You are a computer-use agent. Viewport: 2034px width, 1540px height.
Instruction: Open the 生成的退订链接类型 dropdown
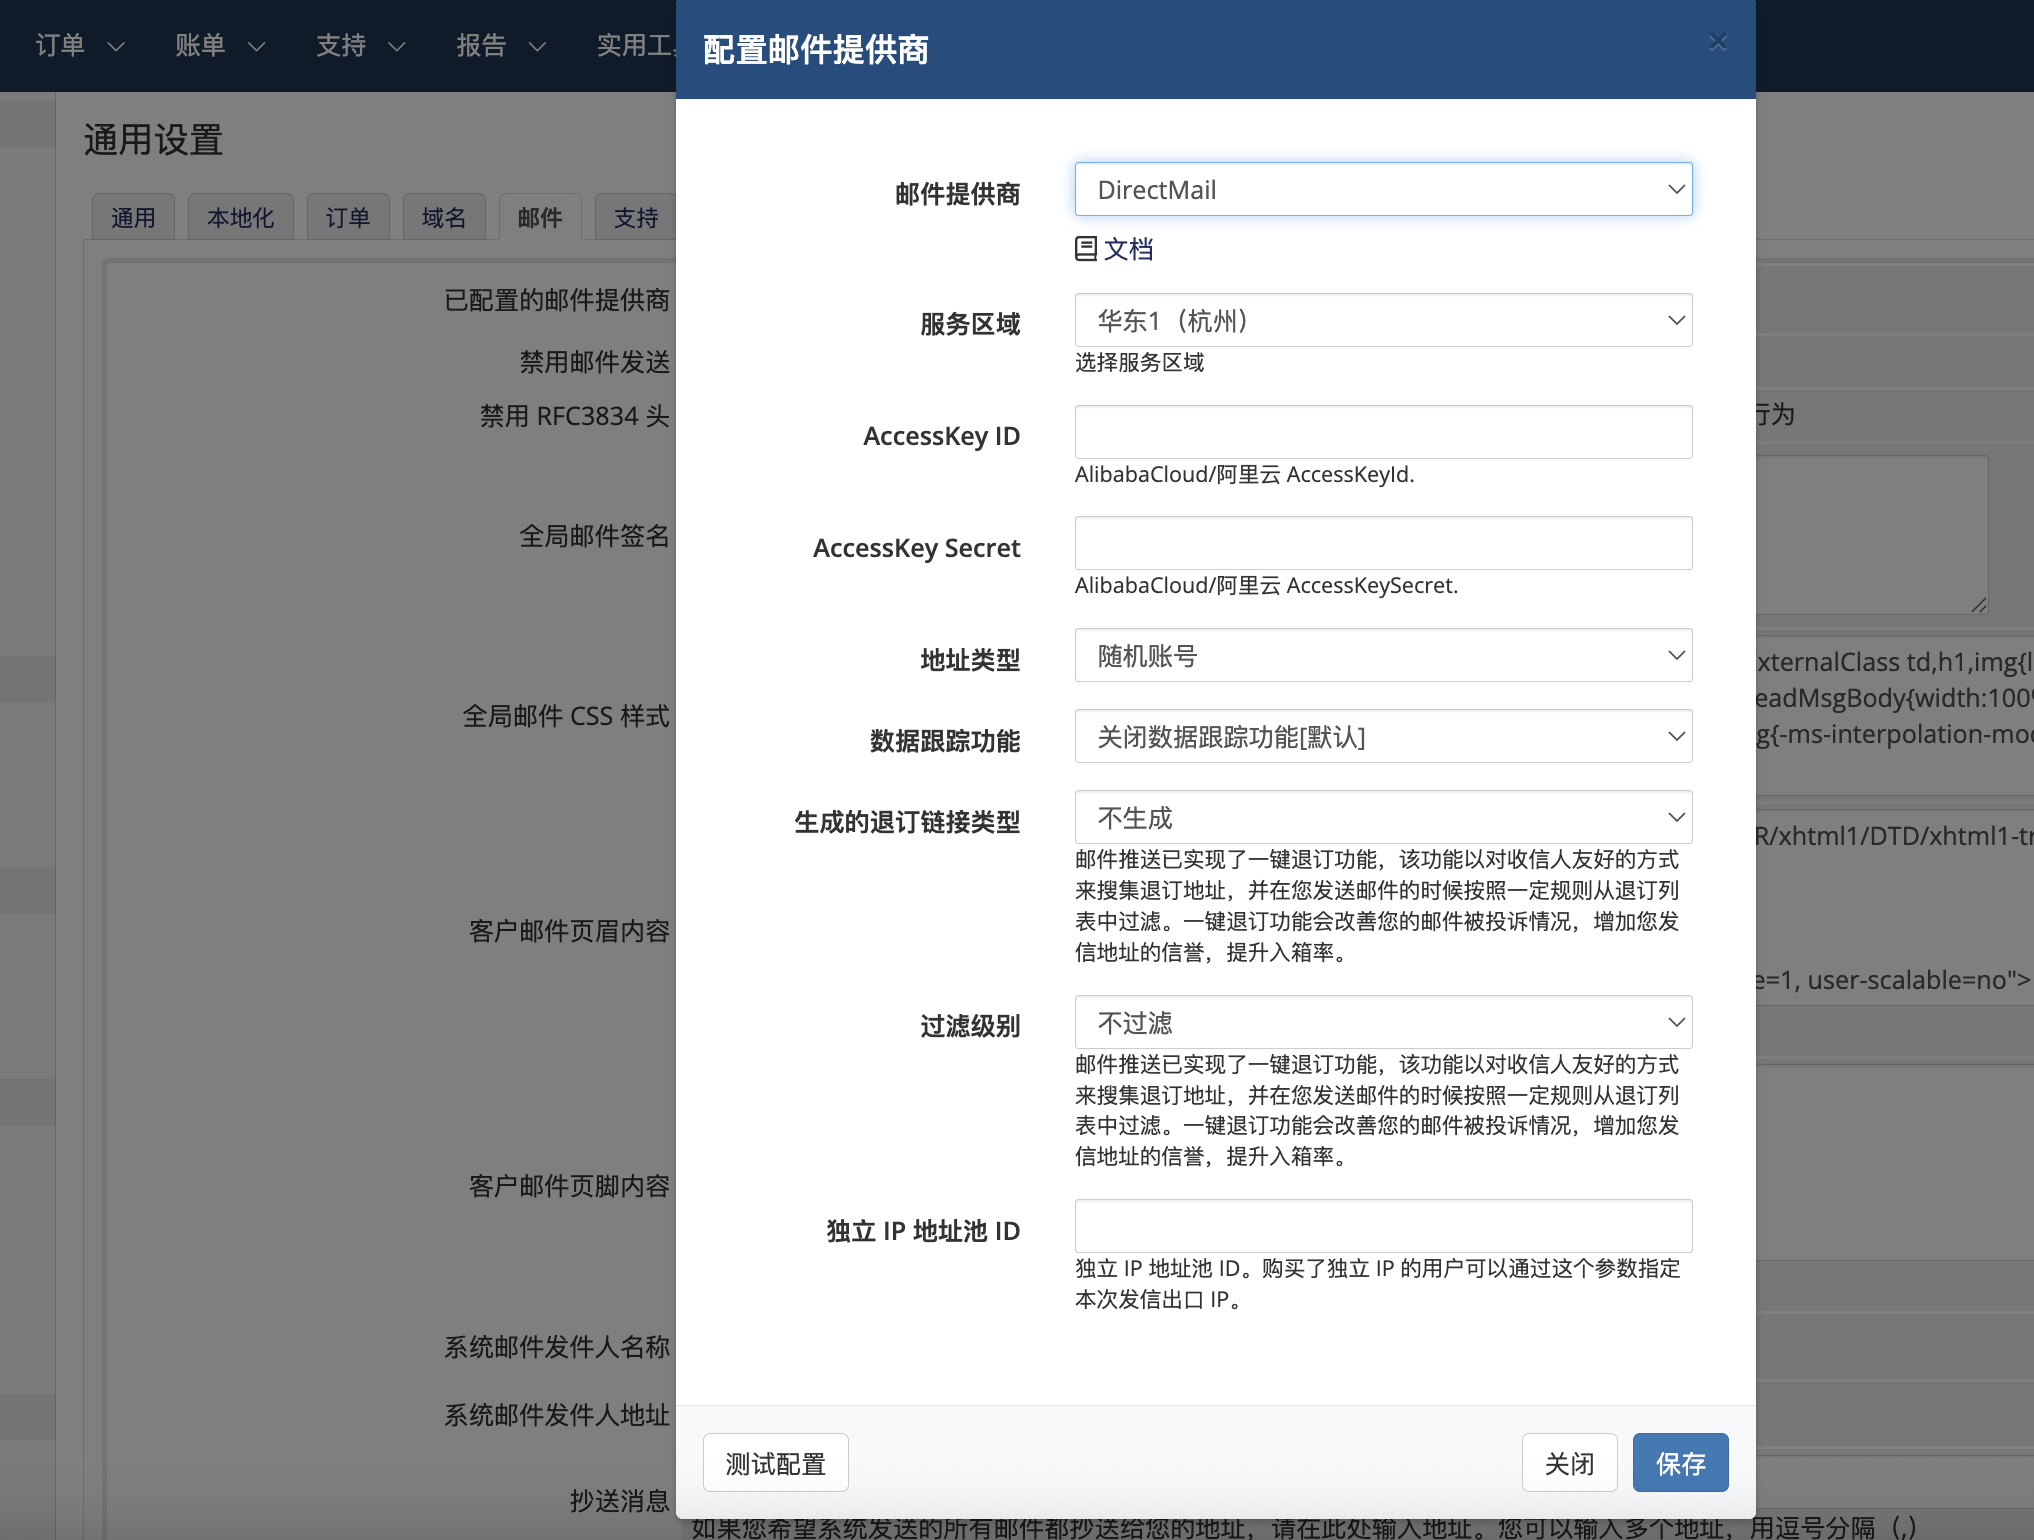[1382, 818]
